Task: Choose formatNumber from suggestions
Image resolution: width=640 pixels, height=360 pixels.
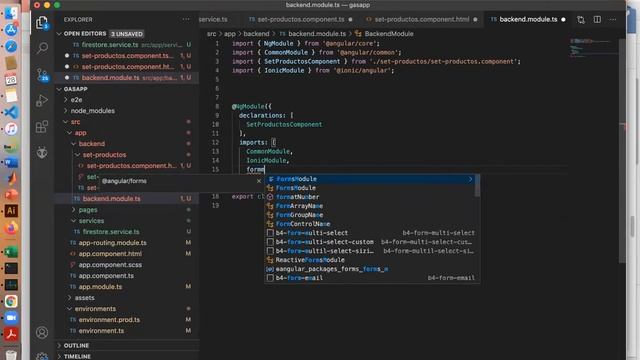Action: [x=369, y=197]
